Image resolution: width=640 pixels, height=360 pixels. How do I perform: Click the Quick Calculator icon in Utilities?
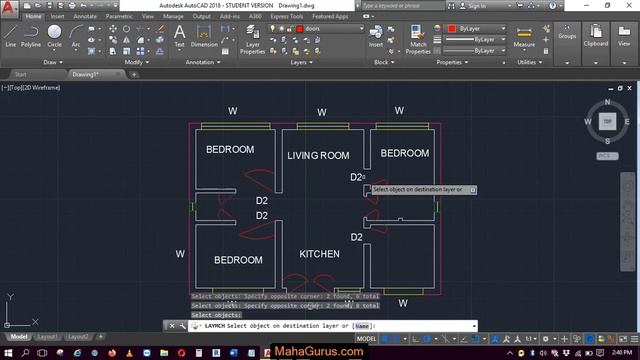click(x=546, y=51)
